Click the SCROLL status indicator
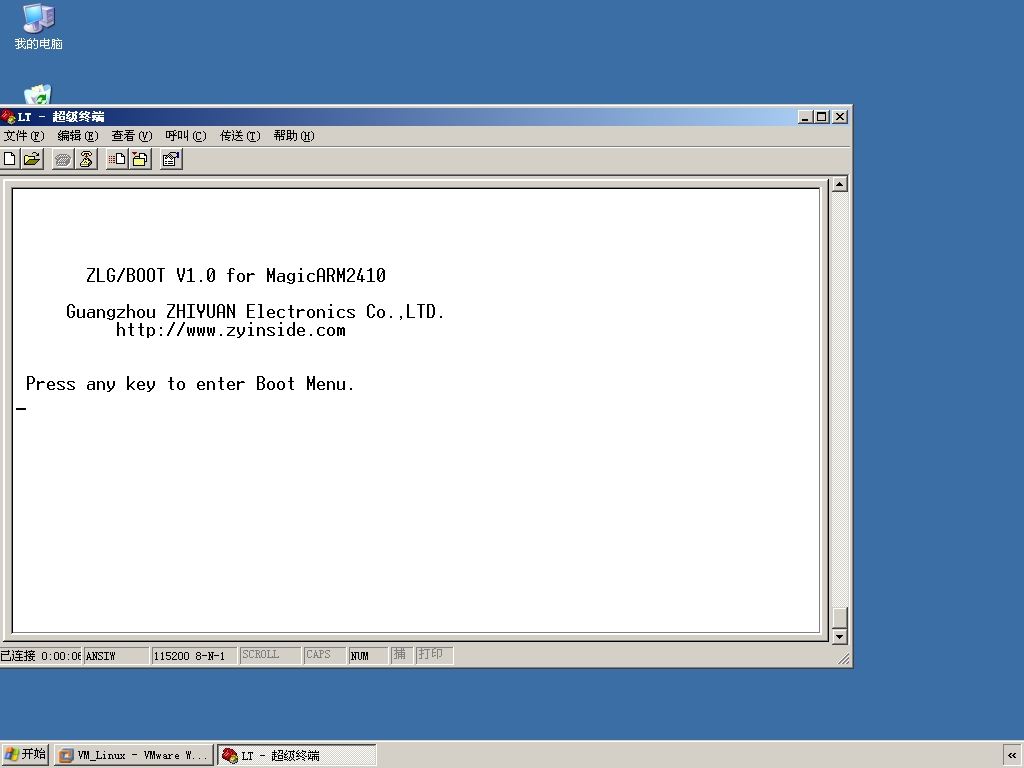1024x768 pixels. click(x=270, y=655)
